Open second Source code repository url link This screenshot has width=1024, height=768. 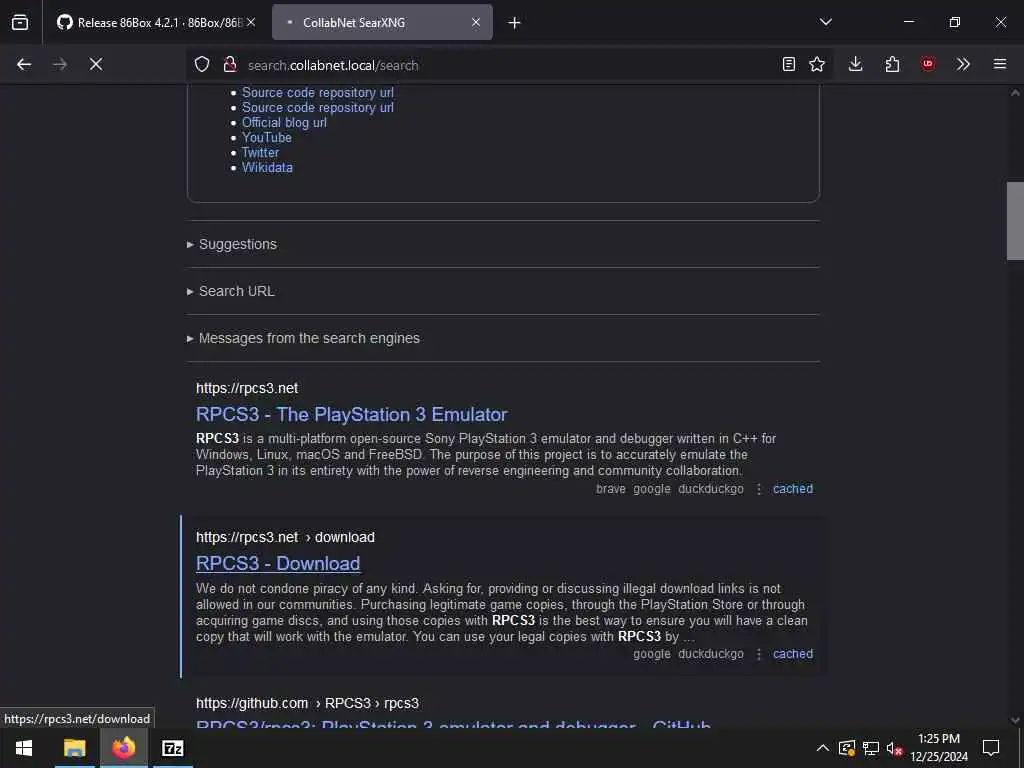(x=317, y=108)
